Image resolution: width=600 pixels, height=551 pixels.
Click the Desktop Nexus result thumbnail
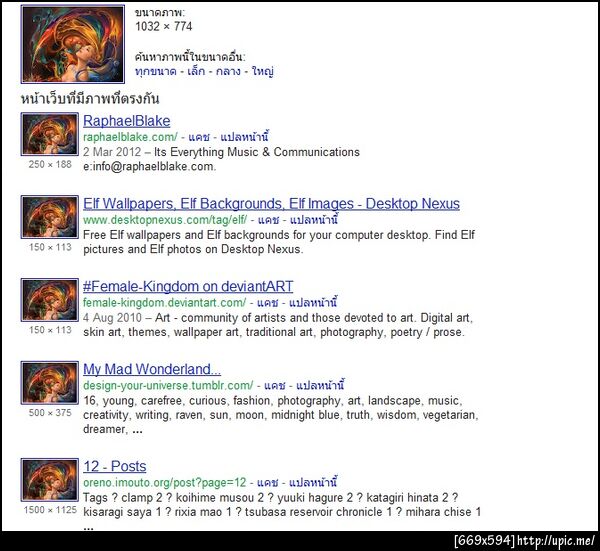(x=50, y=217)
